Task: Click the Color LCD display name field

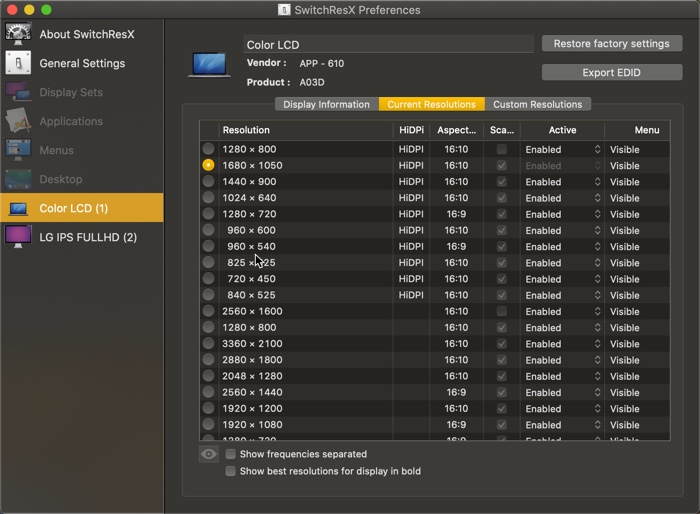Action: click(388, 45)
